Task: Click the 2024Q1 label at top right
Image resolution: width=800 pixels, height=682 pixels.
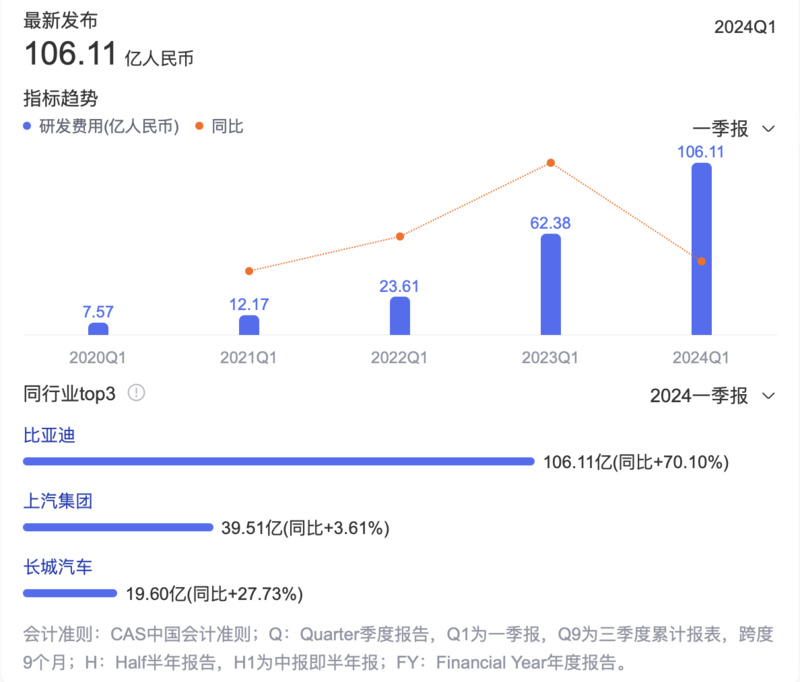Action: pyautogui.click(x=745, y=27)
